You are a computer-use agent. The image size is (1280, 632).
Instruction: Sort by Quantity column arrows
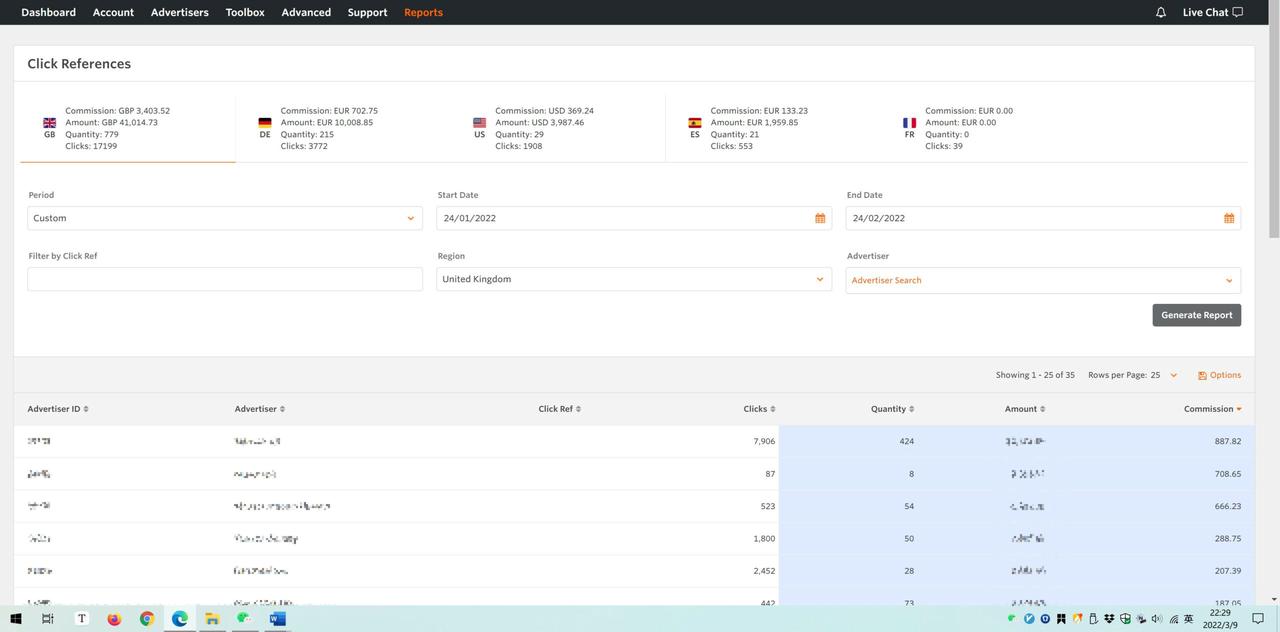pyautogui.click(x=911, y=409)
